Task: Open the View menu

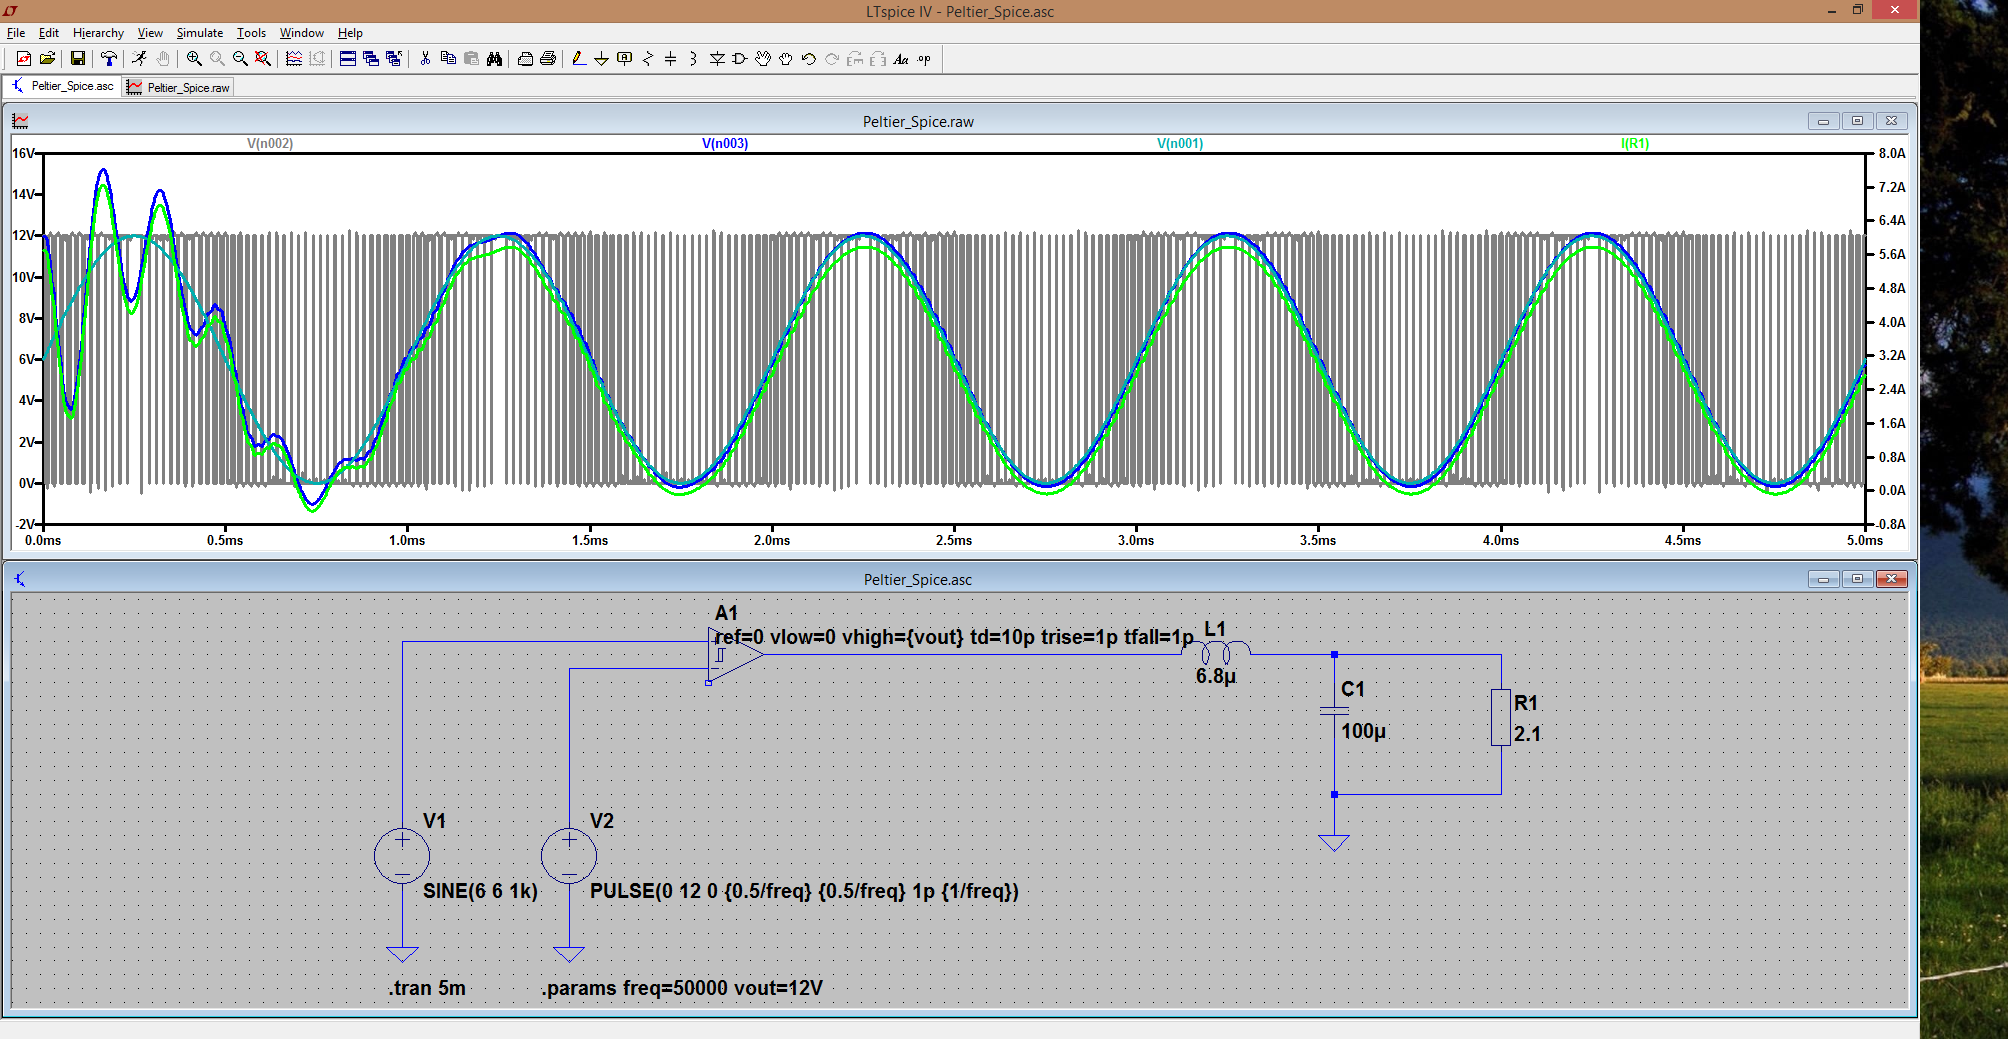Action: [x=150, y=33]
